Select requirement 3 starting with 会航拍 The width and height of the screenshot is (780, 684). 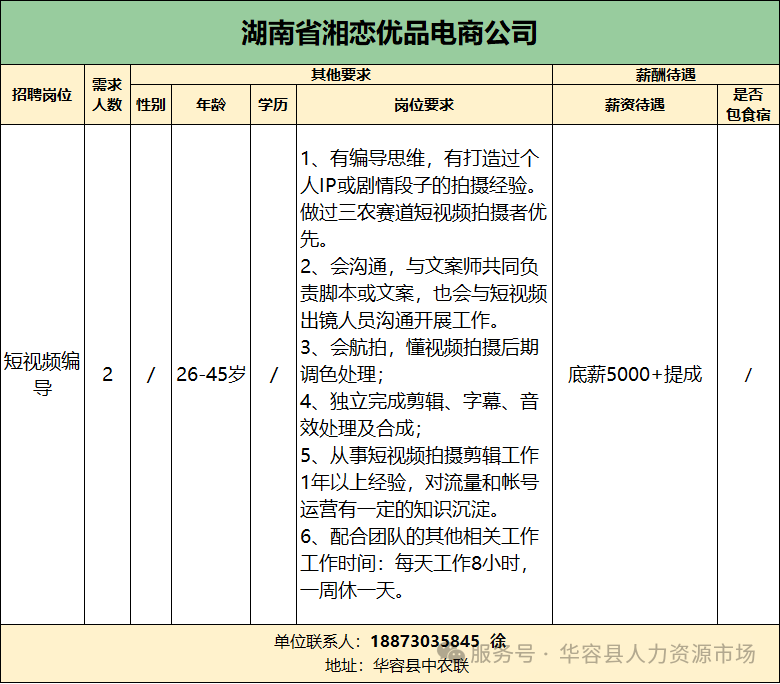tap(419, 361)
